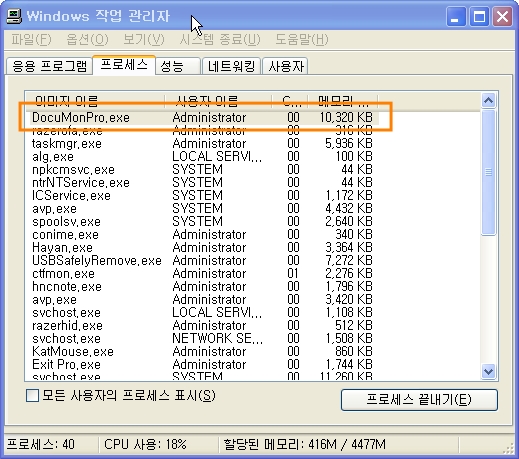Select the razerhid.exe process
The width and height of the screenshot is (519, 459).
click(x=202, y=325)
